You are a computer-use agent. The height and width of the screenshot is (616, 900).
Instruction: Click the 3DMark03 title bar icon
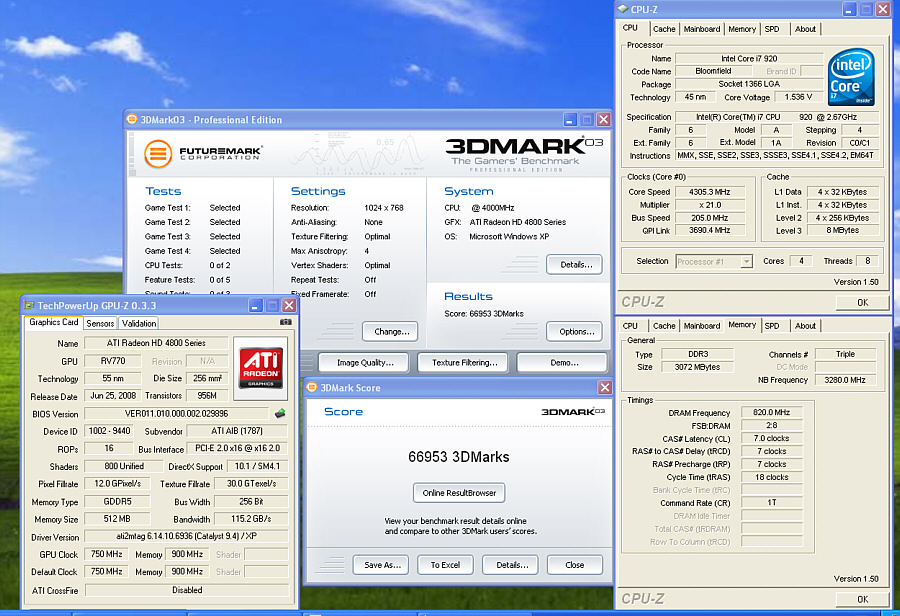point(132,119)
